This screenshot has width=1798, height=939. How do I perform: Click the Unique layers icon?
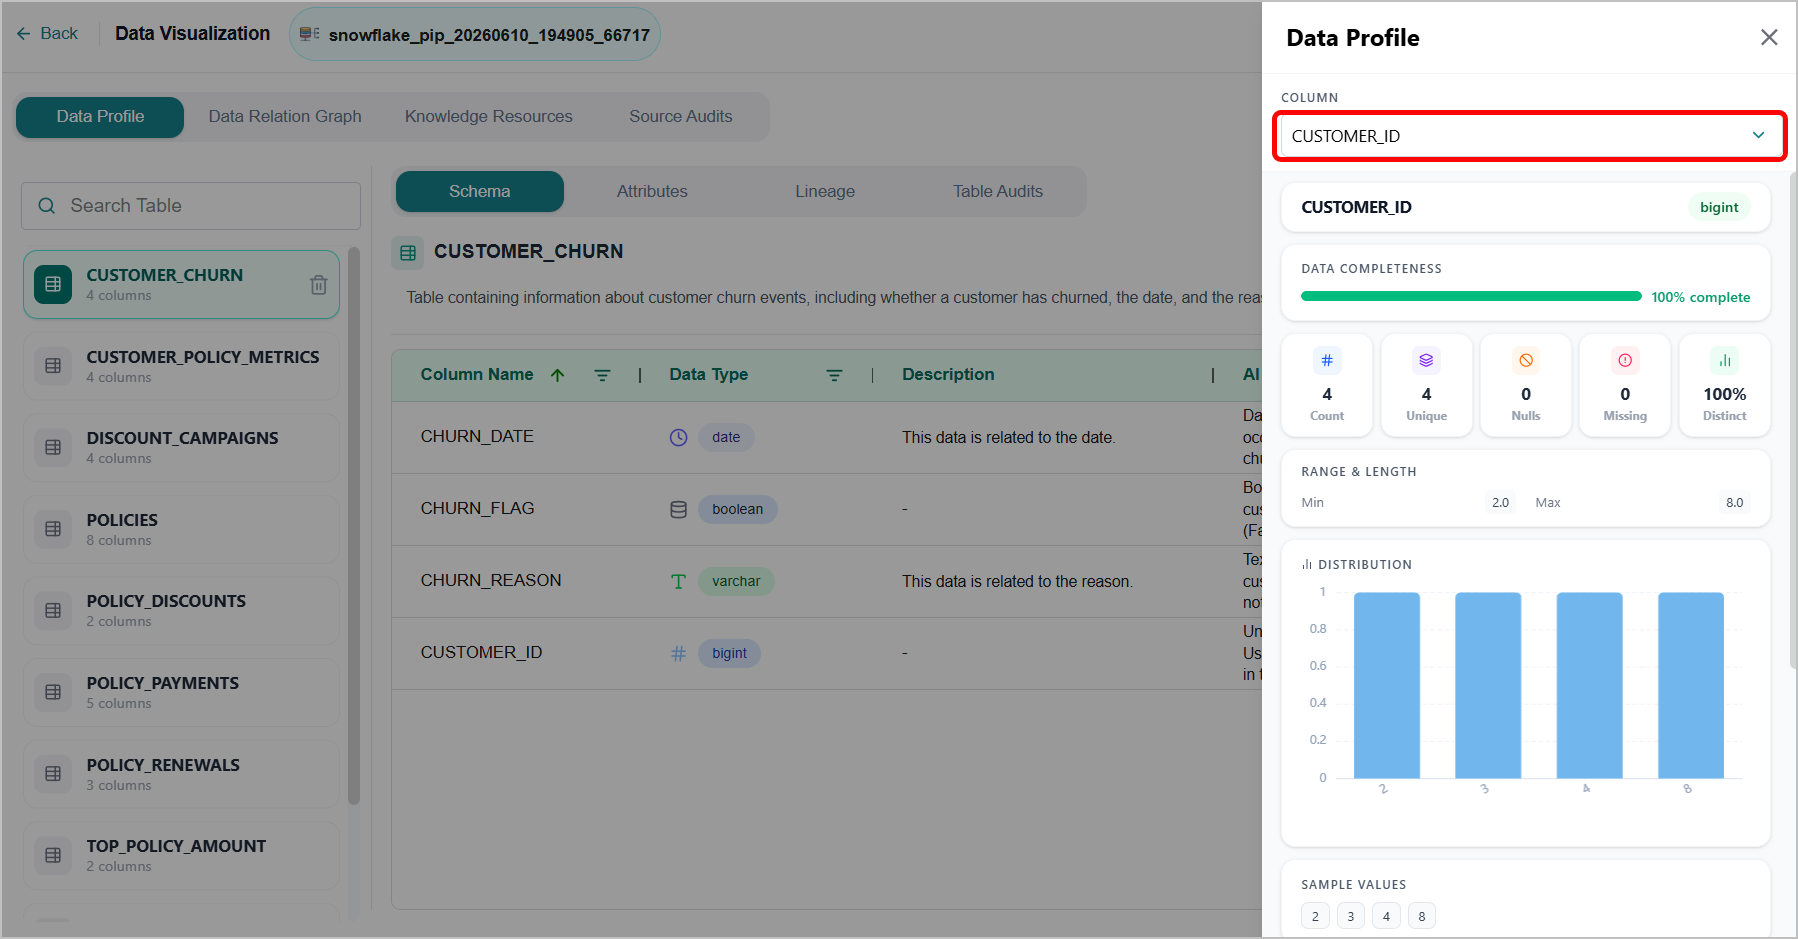tap(1426, 360)
